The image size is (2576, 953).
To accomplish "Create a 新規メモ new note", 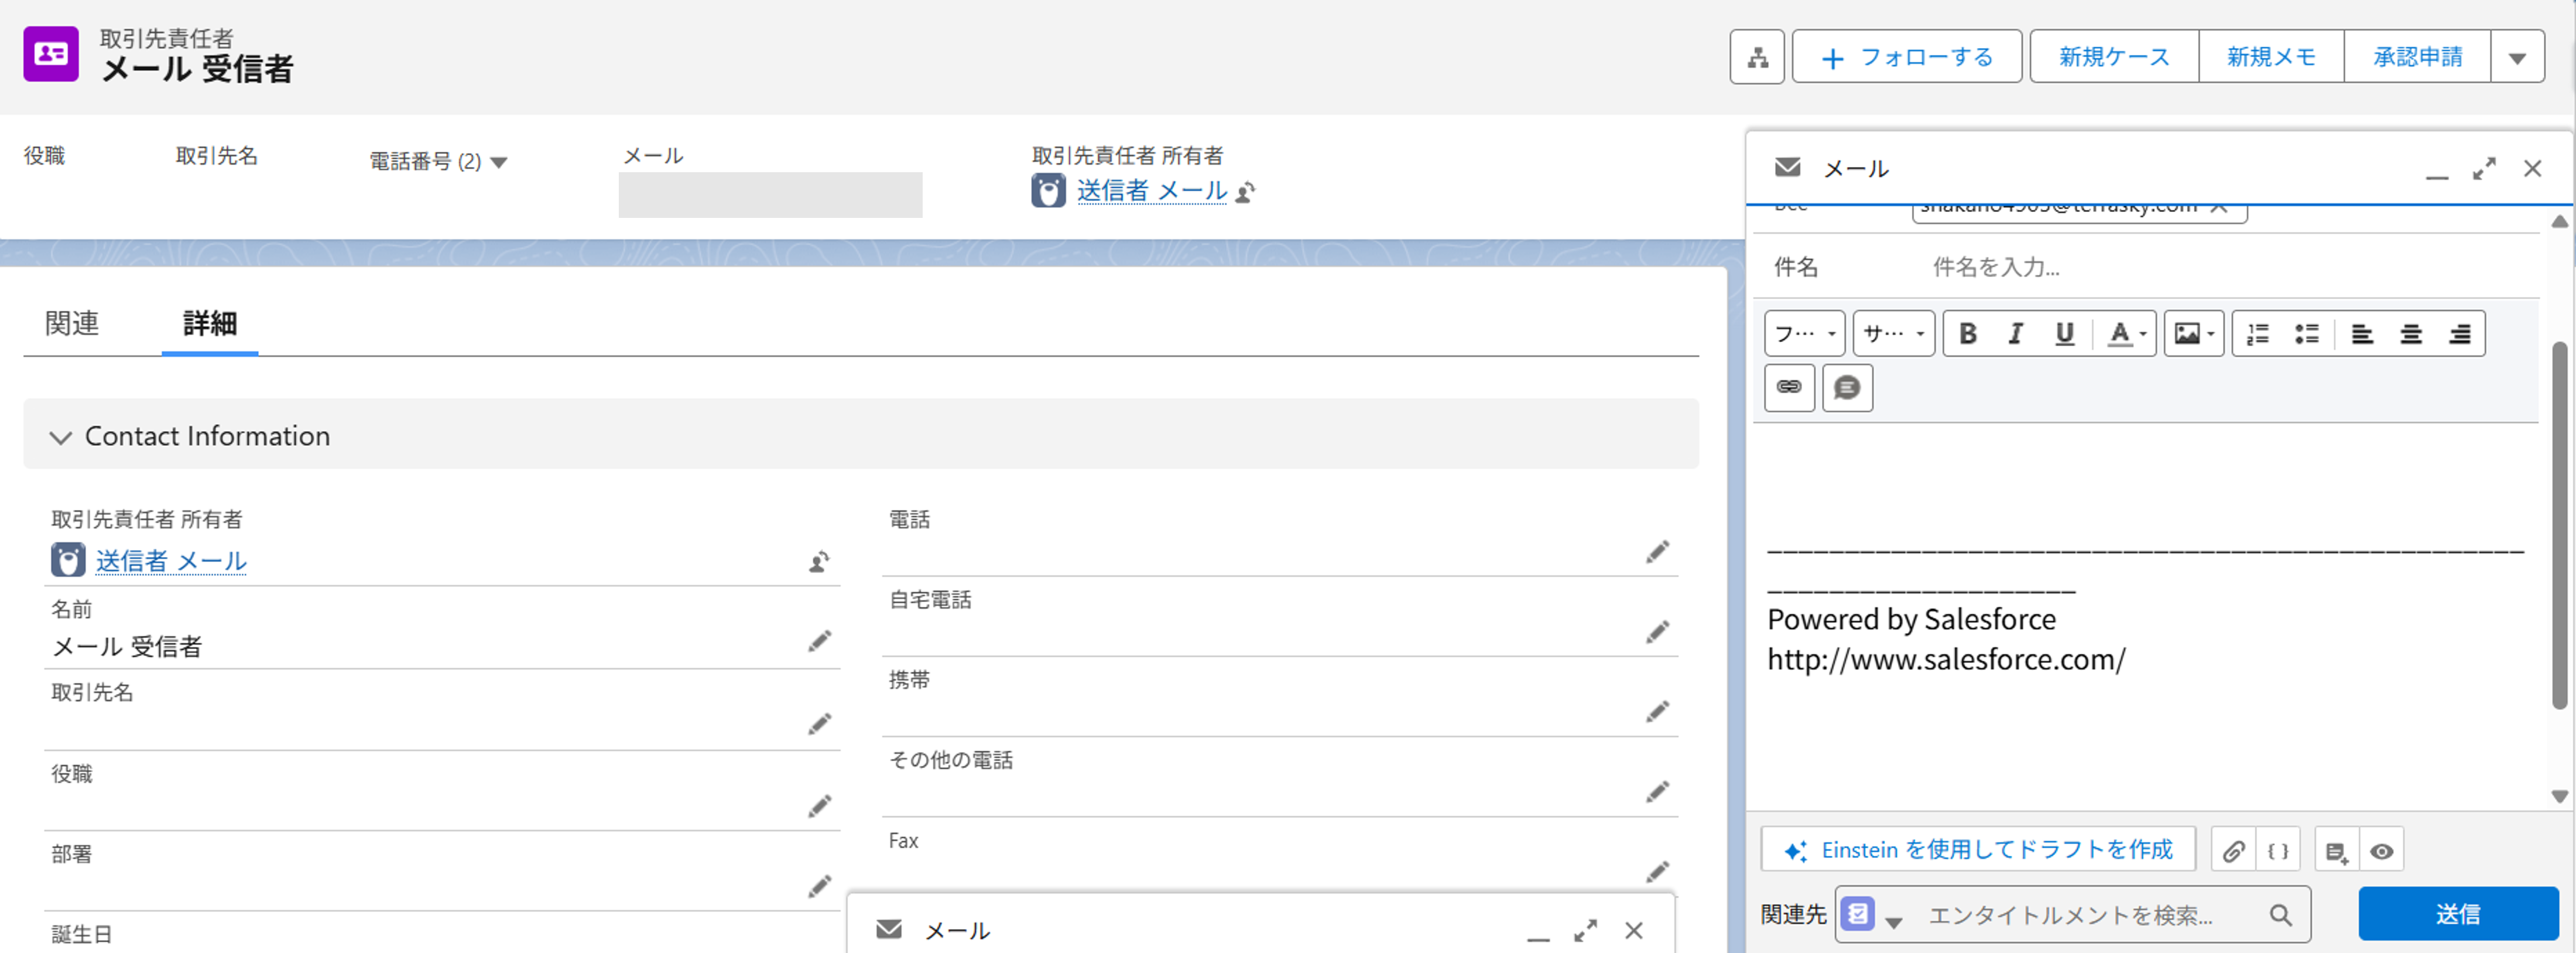I will tap(2271, 57).
